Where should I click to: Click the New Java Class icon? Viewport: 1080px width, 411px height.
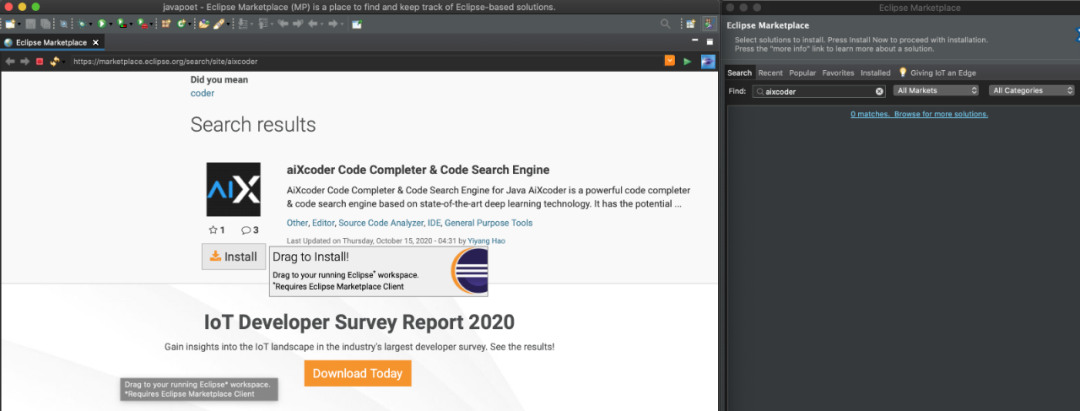click(x=182, y=23)
